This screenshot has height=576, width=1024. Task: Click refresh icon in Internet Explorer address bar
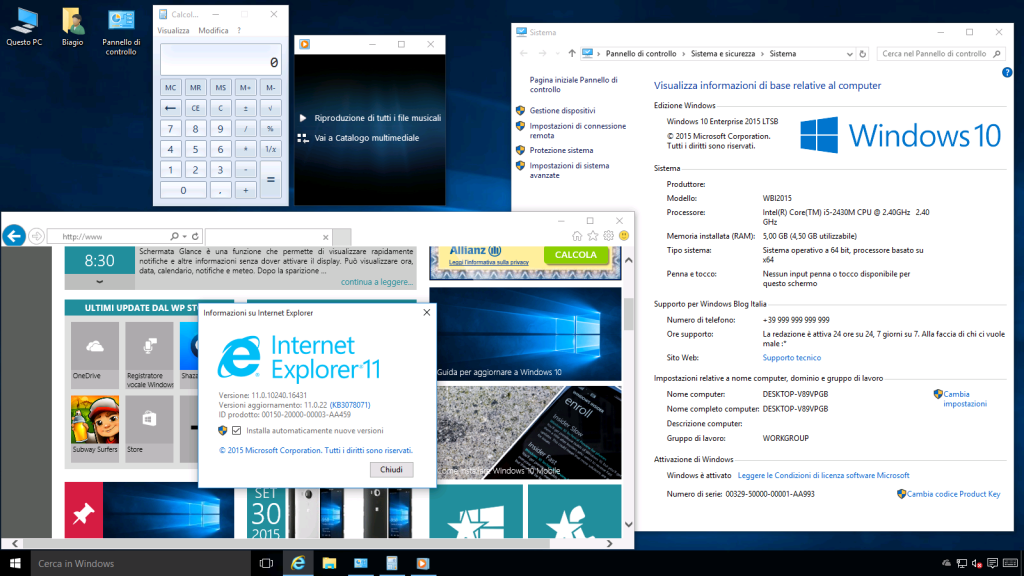[195, 236]
